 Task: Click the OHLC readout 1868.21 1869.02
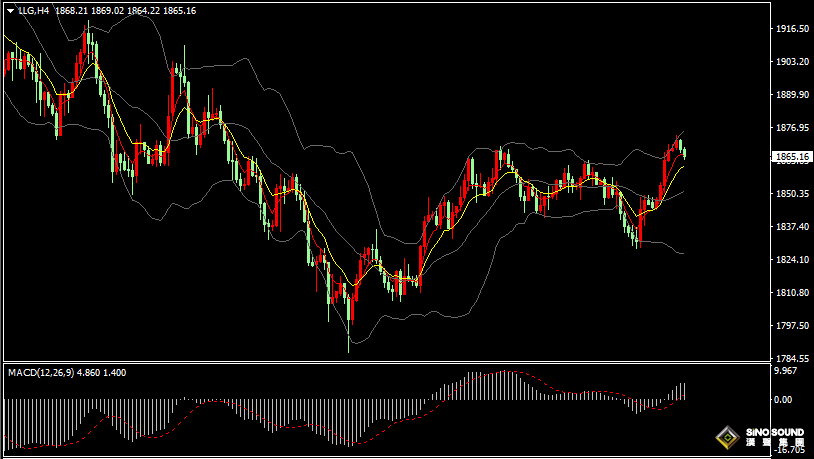(89, 11)
